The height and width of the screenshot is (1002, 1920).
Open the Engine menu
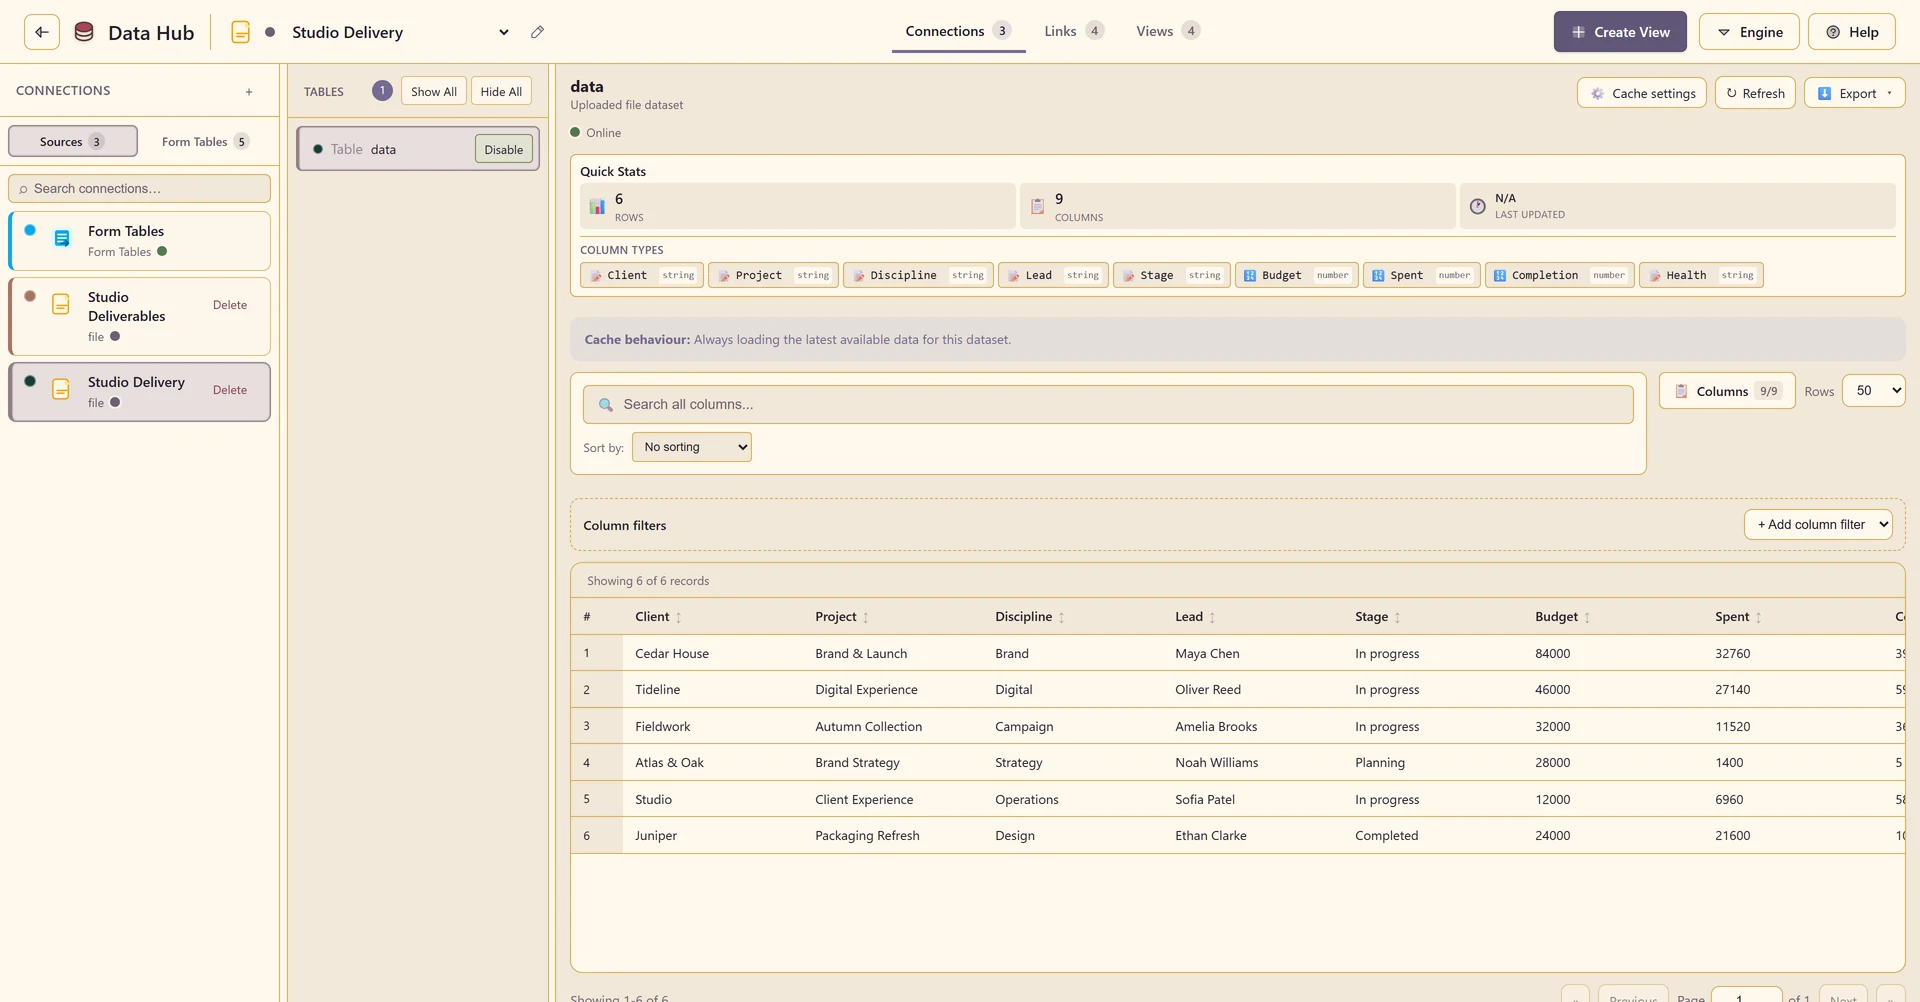coord(1749,32)
